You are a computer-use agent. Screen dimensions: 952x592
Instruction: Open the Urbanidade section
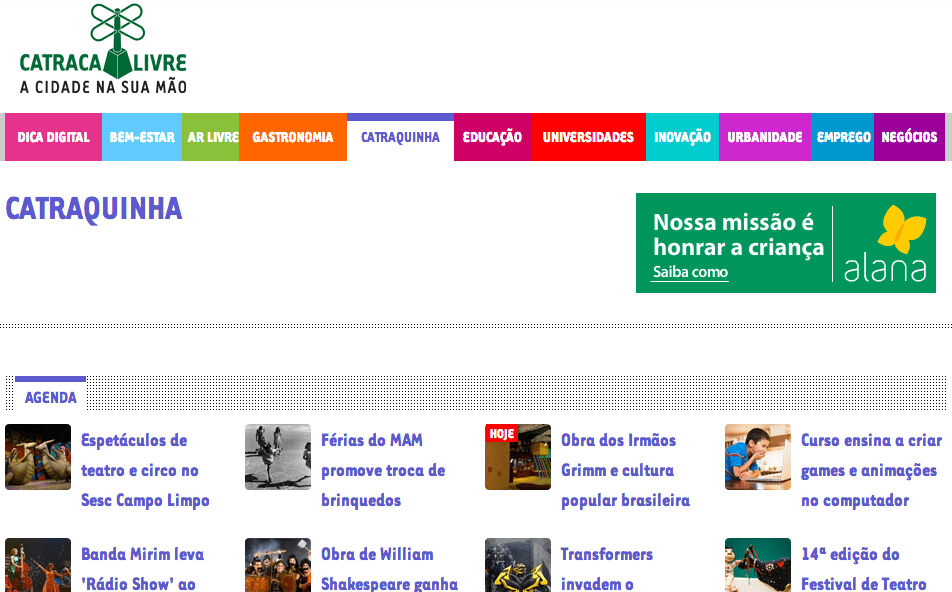click(x=765, y=137)
